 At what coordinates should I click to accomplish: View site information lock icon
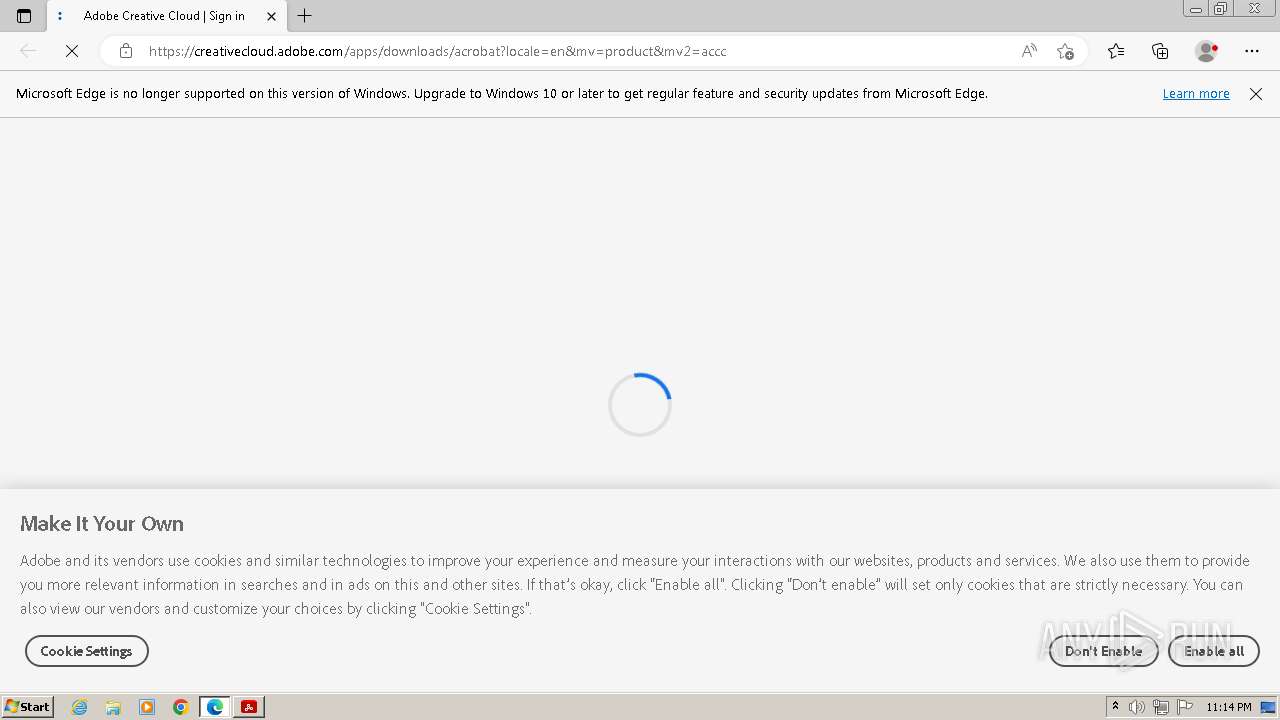point(125,51)
